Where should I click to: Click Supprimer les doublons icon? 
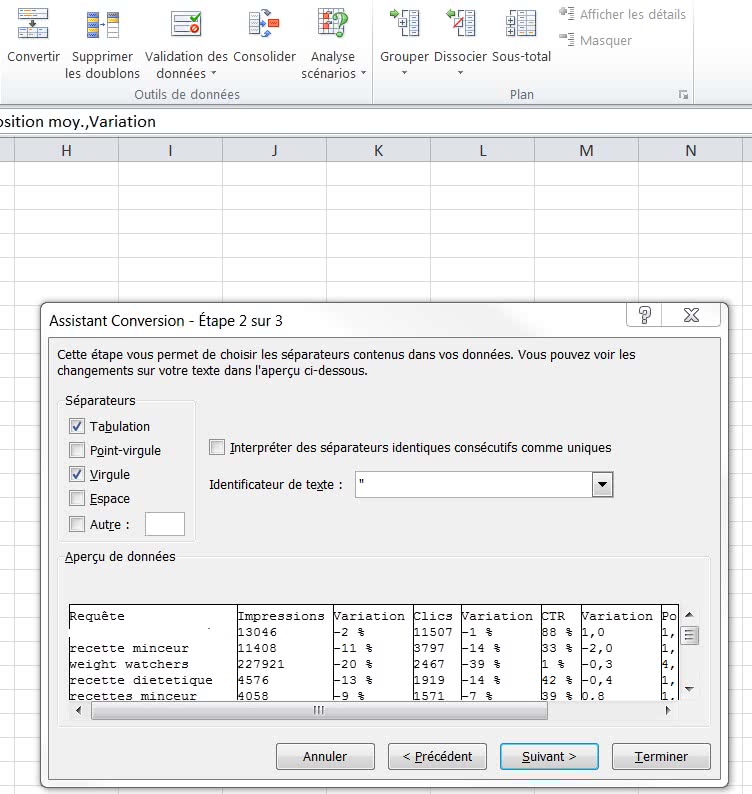point(103,25)
